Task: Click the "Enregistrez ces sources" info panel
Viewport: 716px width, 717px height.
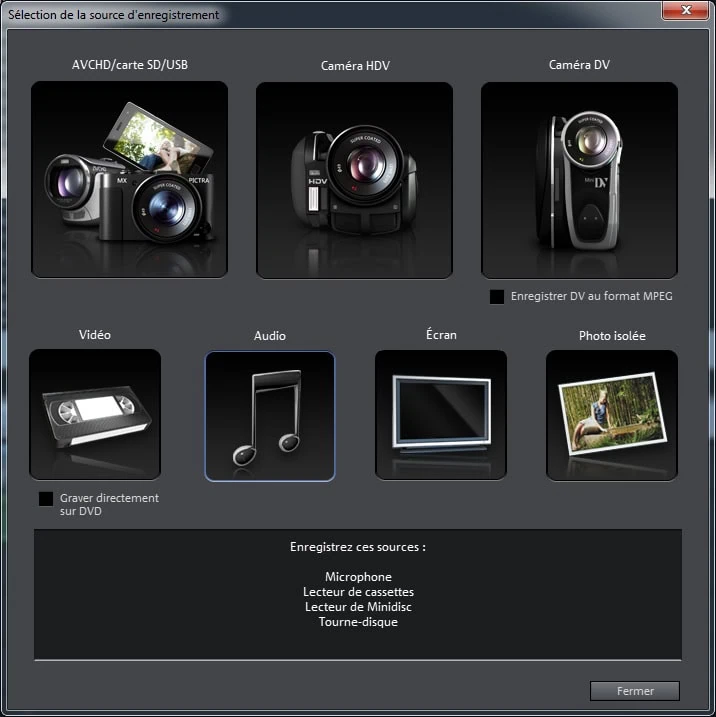Action: [358, 594]
